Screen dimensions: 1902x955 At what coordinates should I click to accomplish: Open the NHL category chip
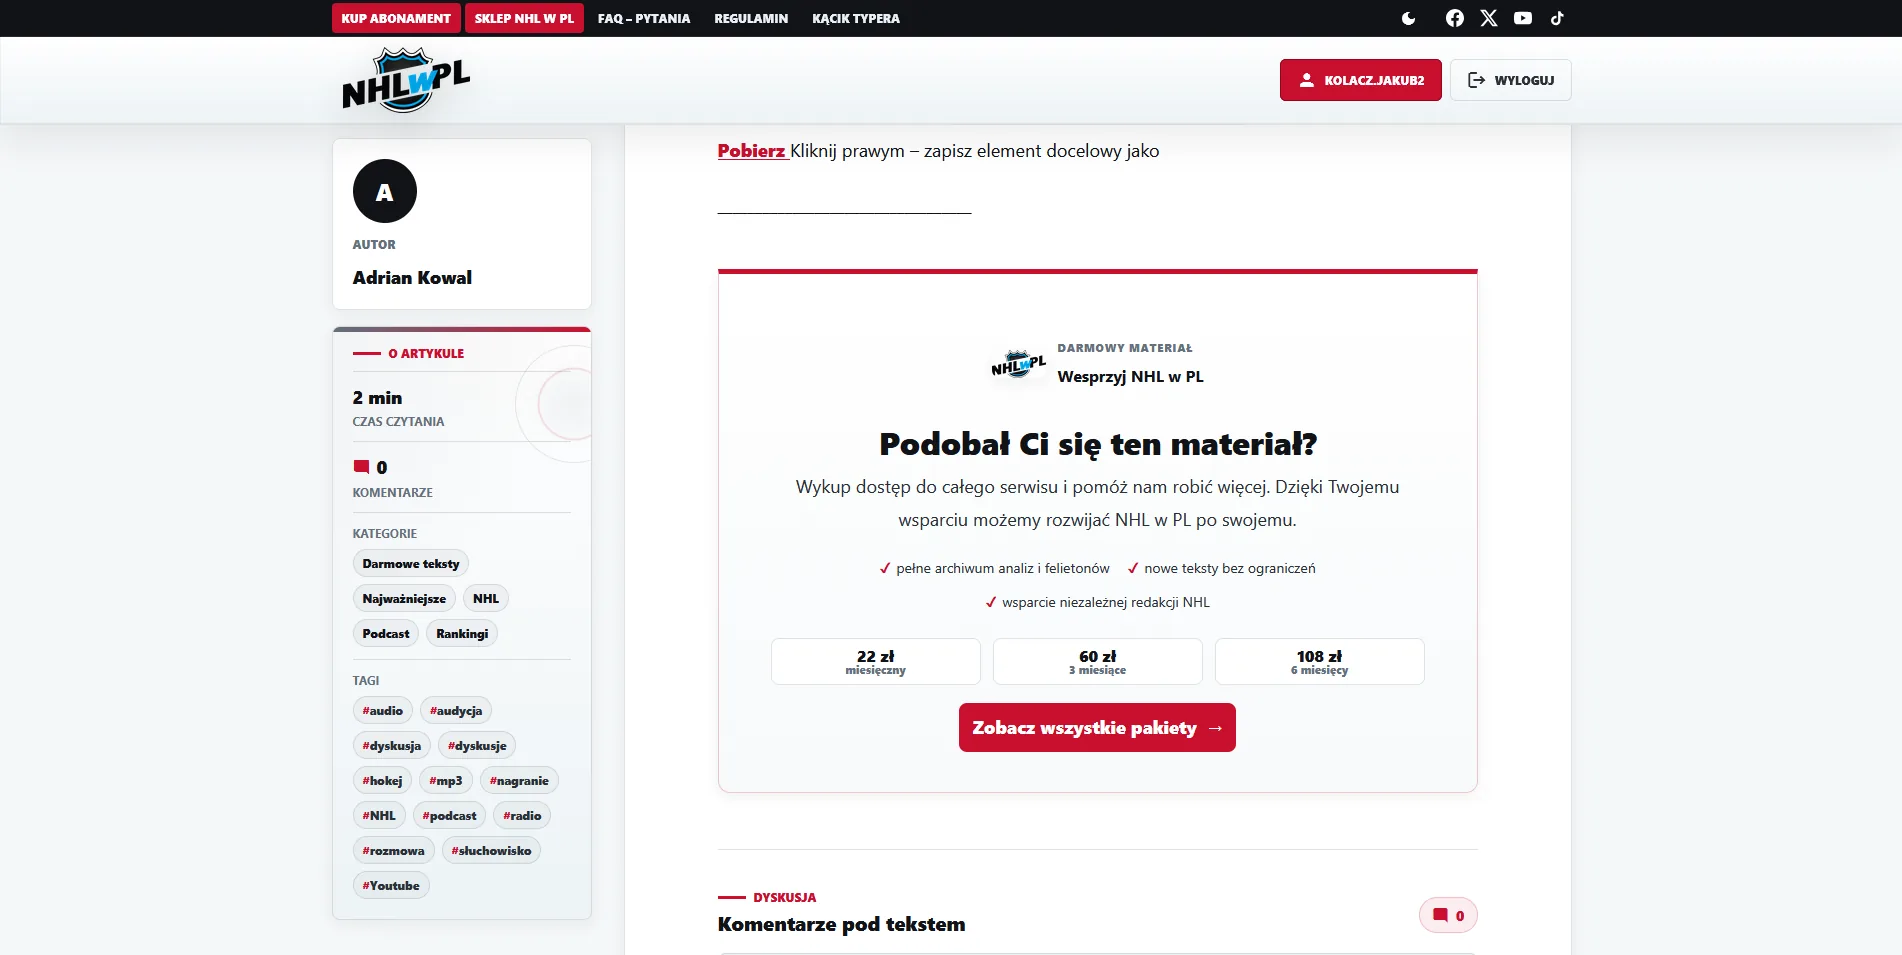coord(486,599)
